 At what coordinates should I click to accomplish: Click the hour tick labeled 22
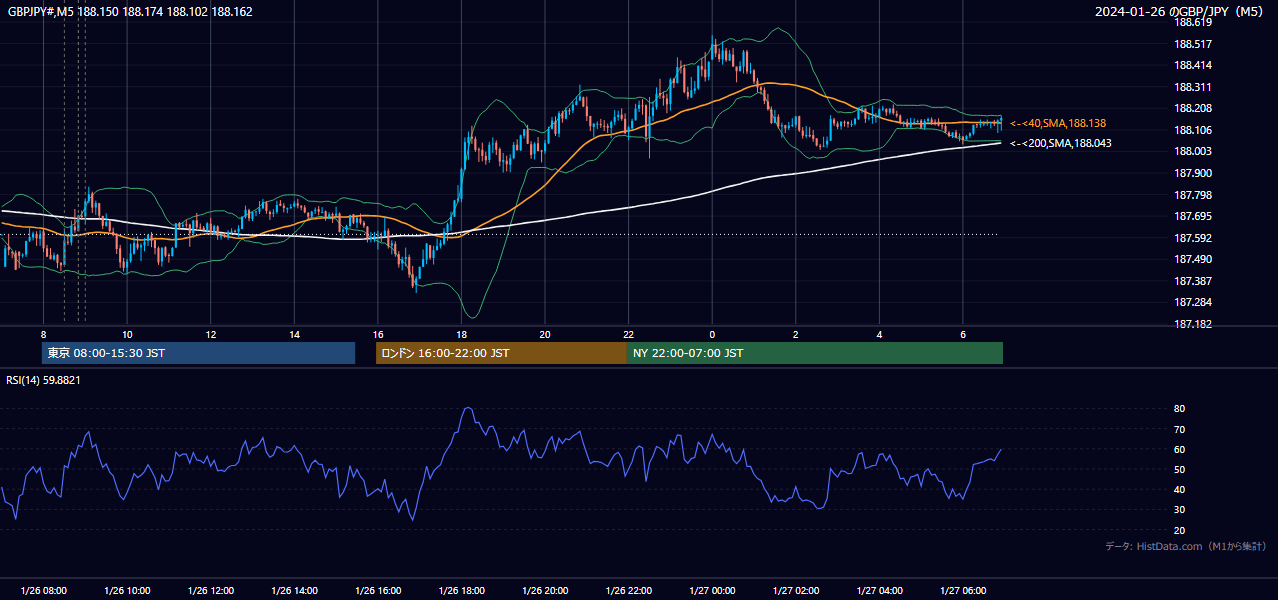628,334
